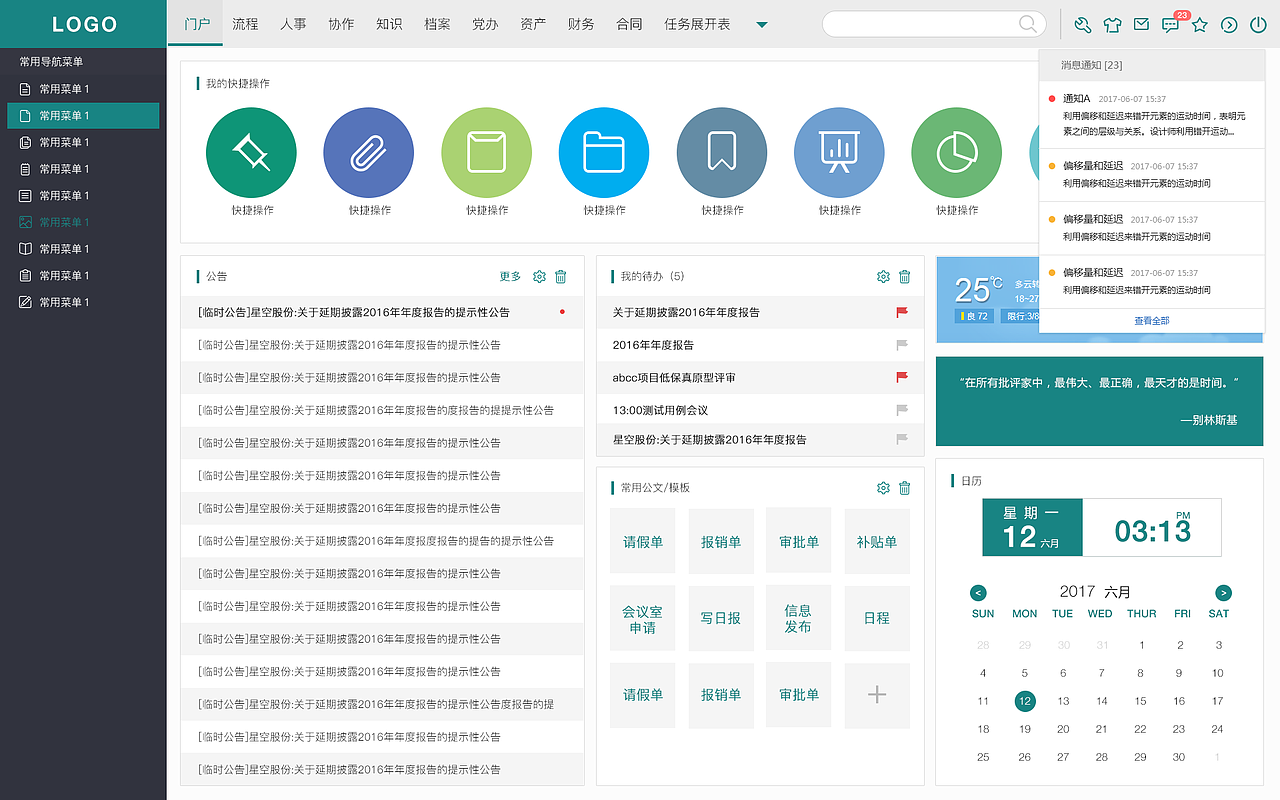Screen dimensions: 1280x800
Task: Click trash icon of 常用公文/模板 panel
Action: [x=905, y=488]
